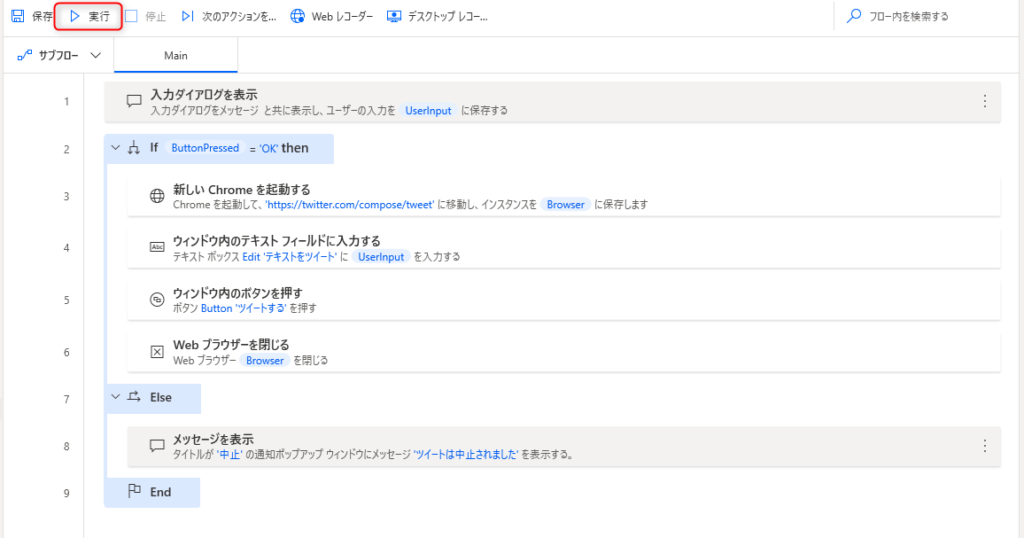Open more options for 入力ダイアログを表示 action
Viewport: 1024px width, 538px height.
click(985, 101)
